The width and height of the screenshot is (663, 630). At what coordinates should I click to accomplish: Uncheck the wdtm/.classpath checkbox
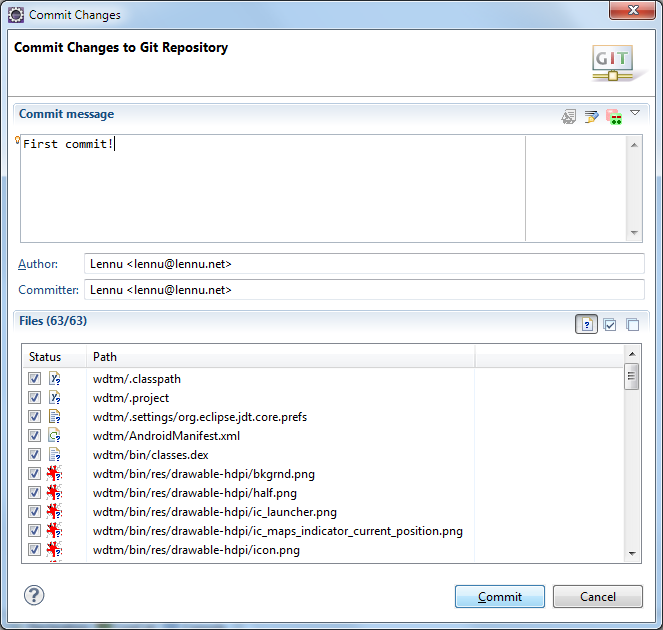[34, 379]
